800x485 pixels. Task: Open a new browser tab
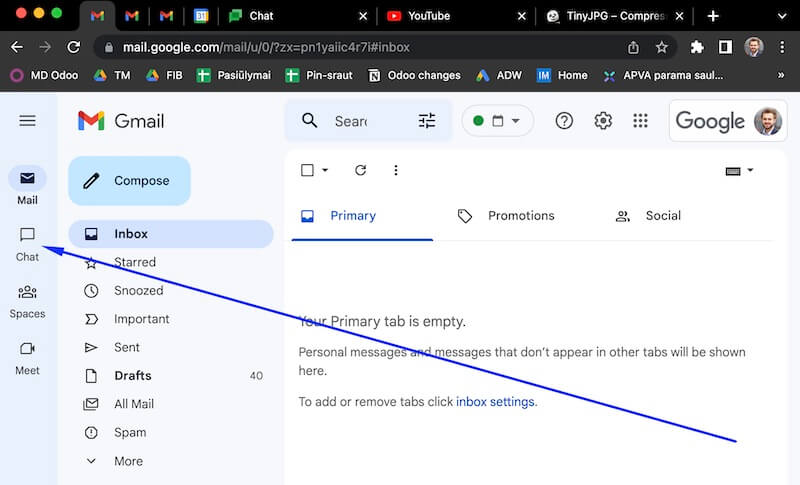(713, 16)
